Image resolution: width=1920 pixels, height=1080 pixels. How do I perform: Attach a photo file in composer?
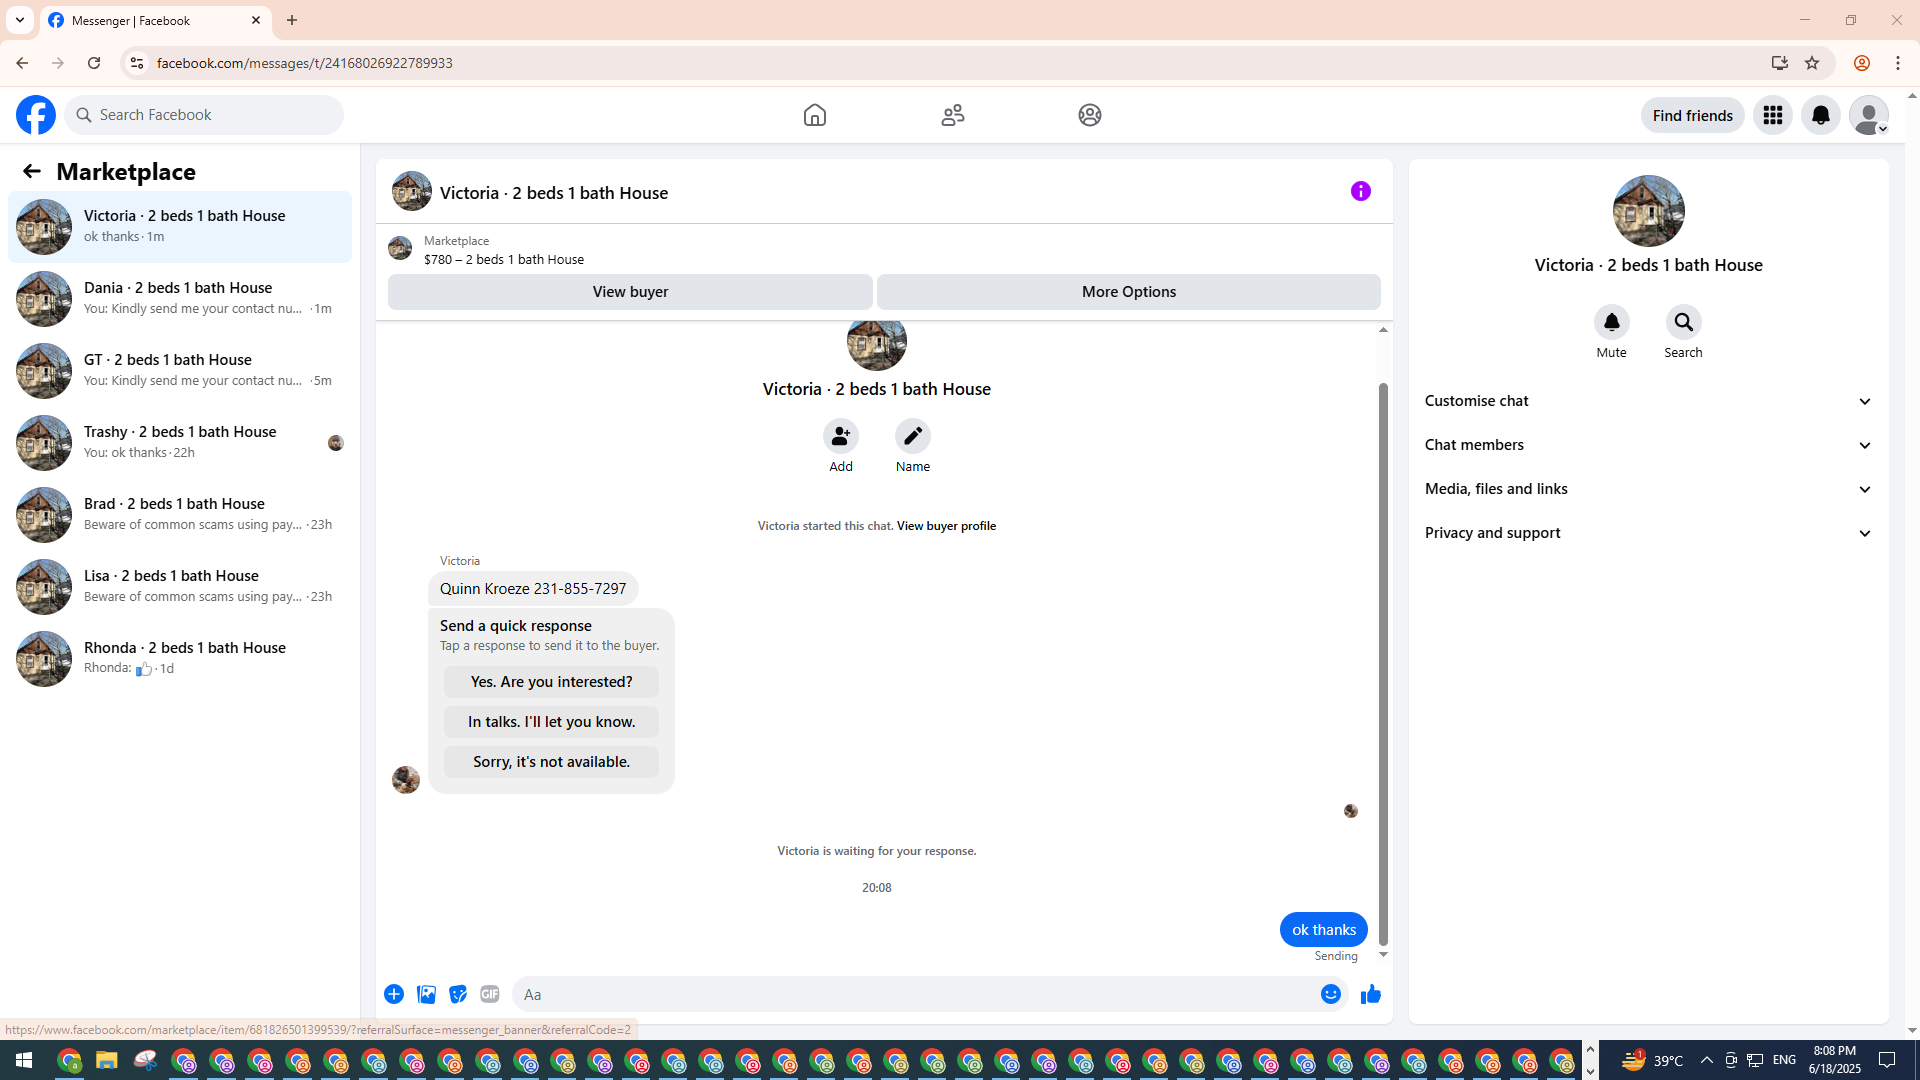[x=426, y=994]
